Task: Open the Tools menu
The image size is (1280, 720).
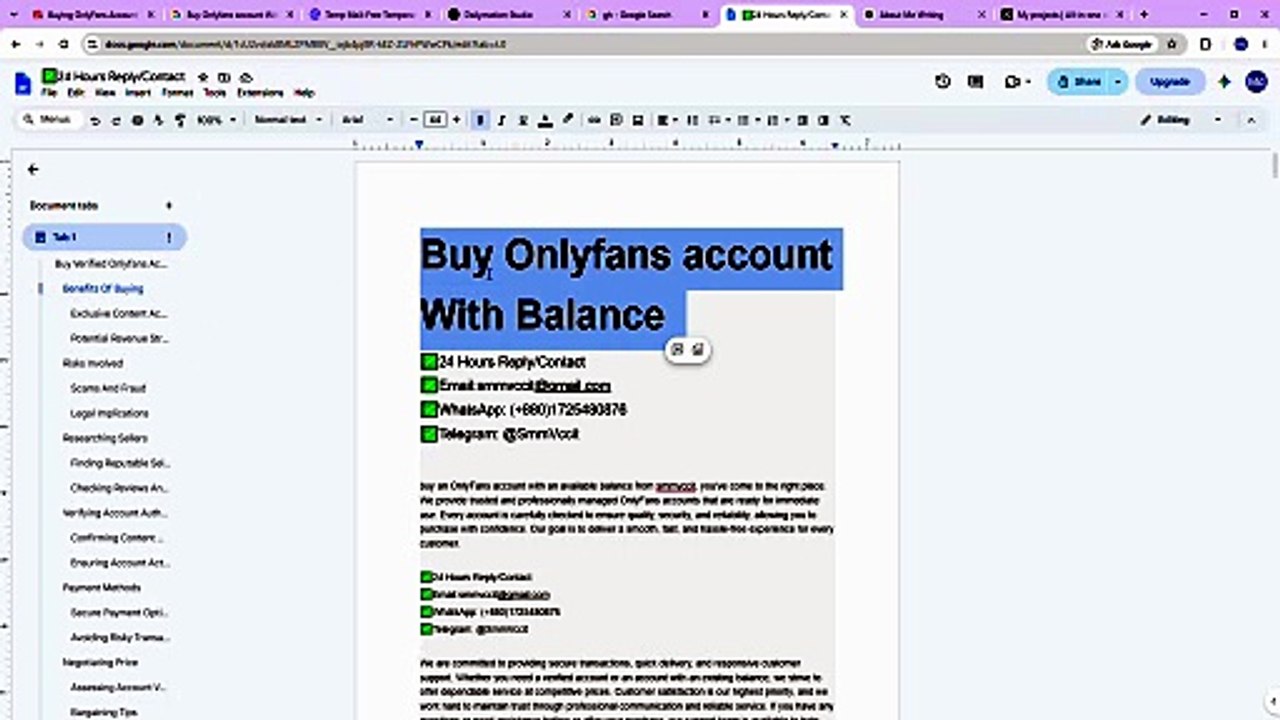Action: click(215, 93)
